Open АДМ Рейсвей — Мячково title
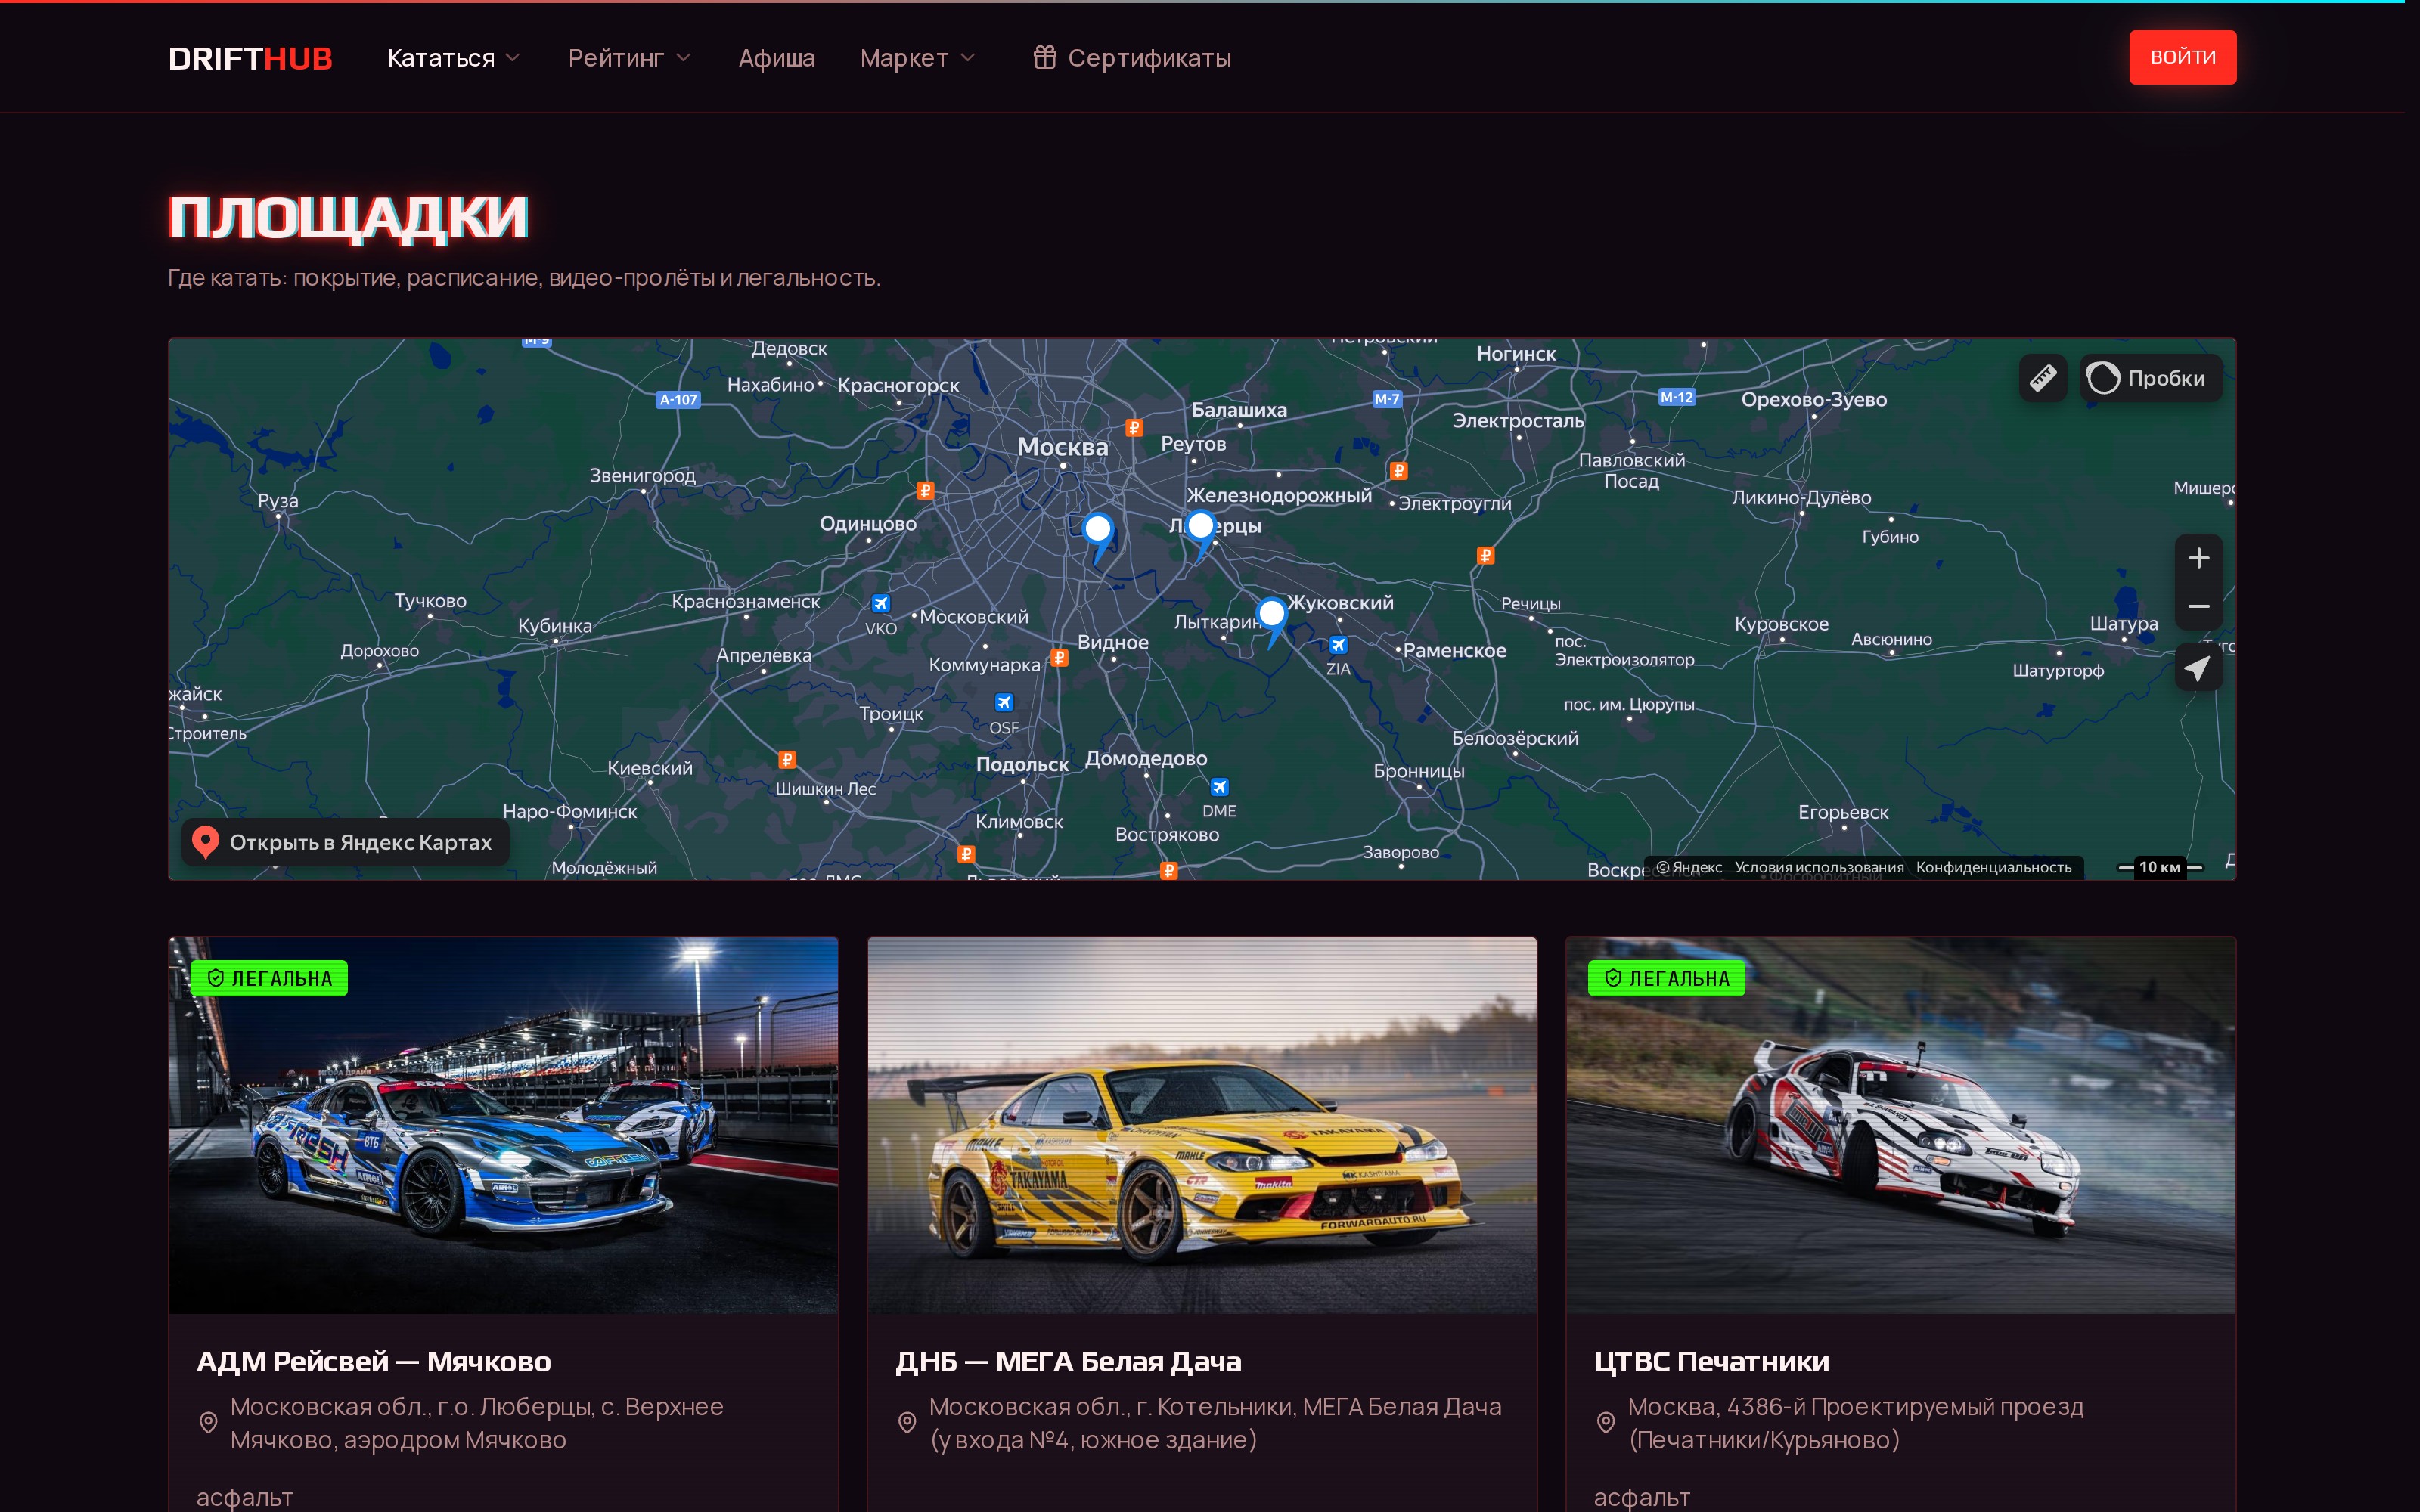The image size is (2420, 1512). (374, 1361)
